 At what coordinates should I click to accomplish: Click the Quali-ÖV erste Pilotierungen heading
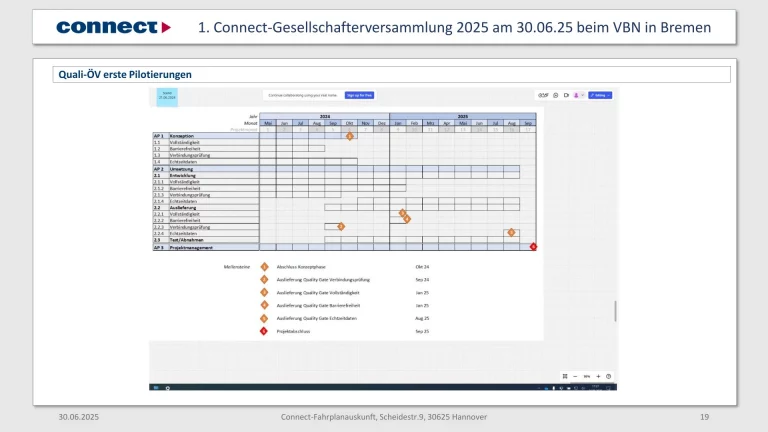coord(125,74)
